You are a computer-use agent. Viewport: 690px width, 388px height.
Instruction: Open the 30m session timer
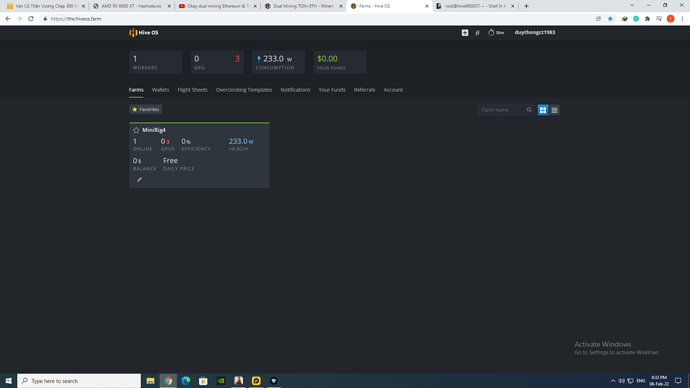(496, 33)
